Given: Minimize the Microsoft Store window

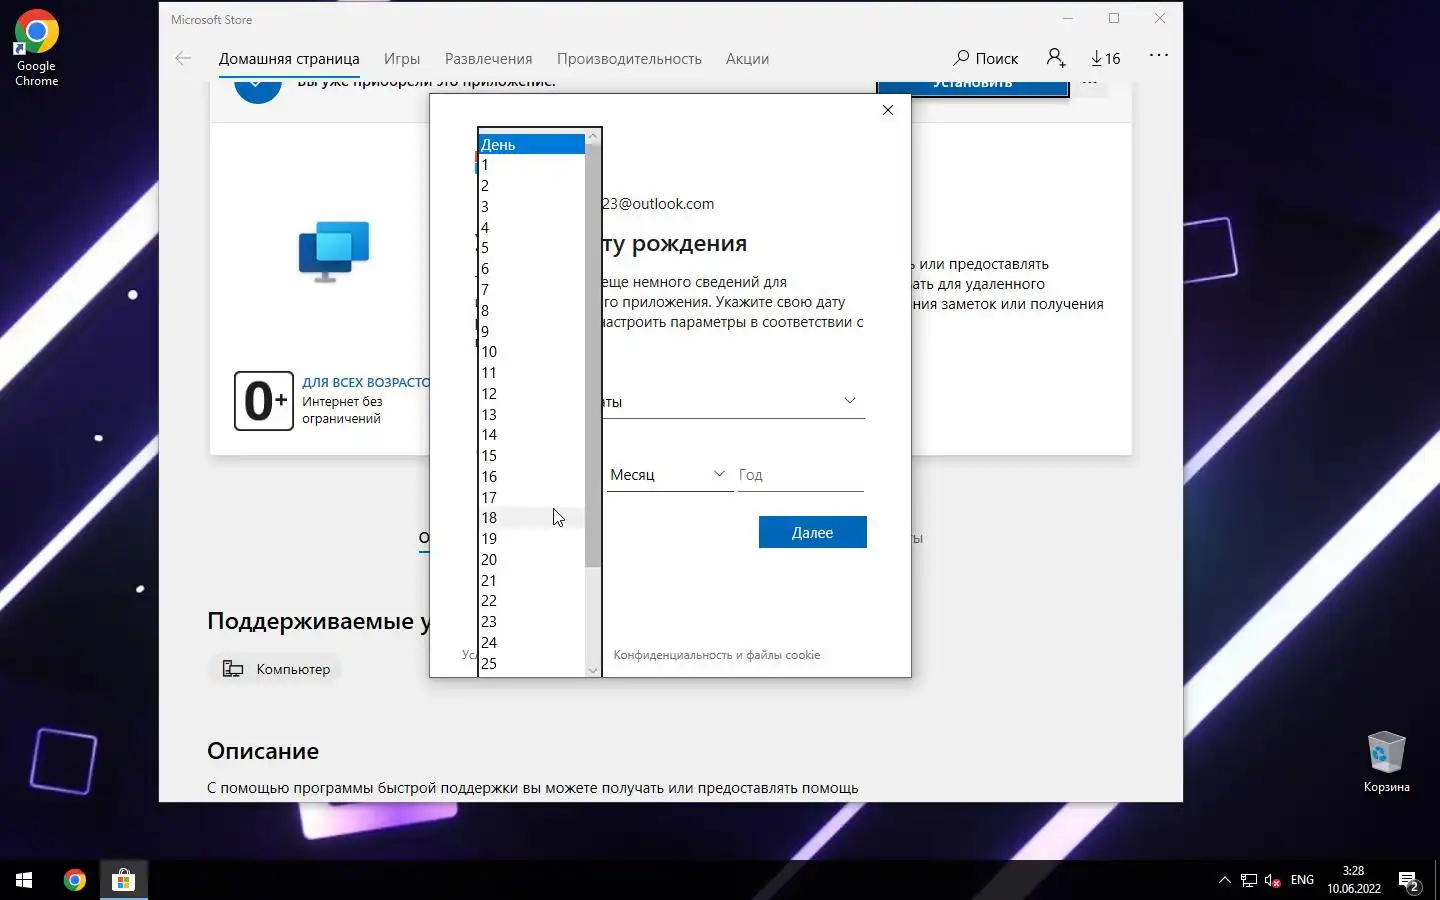Looking at the screenshot, I should [x=1068, y=19].
